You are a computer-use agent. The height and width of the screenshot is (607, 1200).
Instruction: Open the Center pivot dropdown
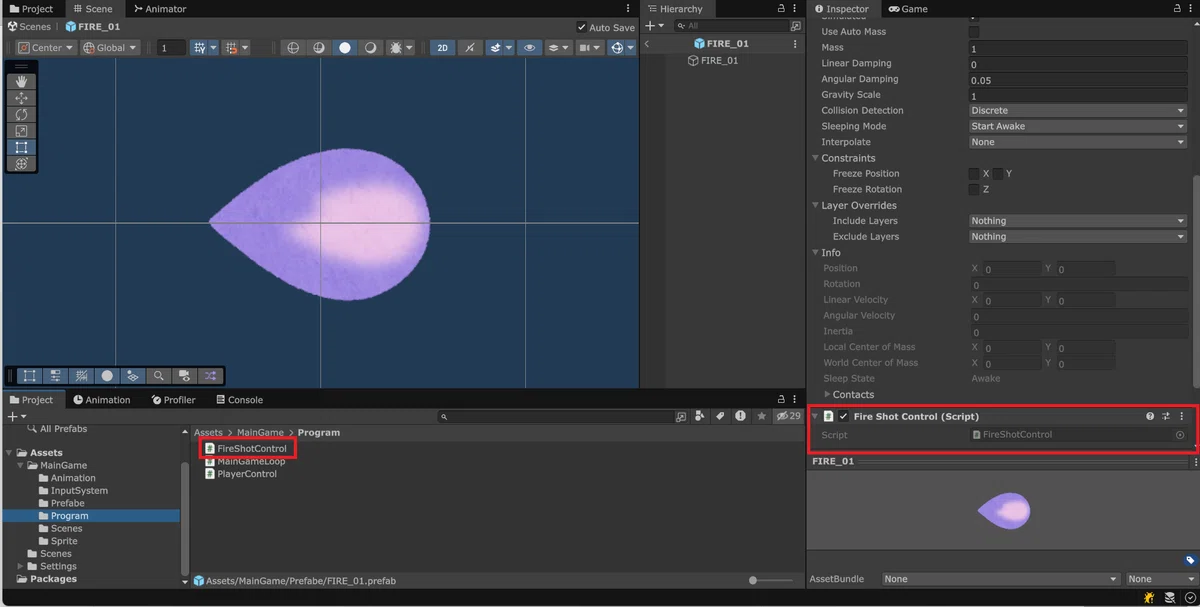pos(45,48)
